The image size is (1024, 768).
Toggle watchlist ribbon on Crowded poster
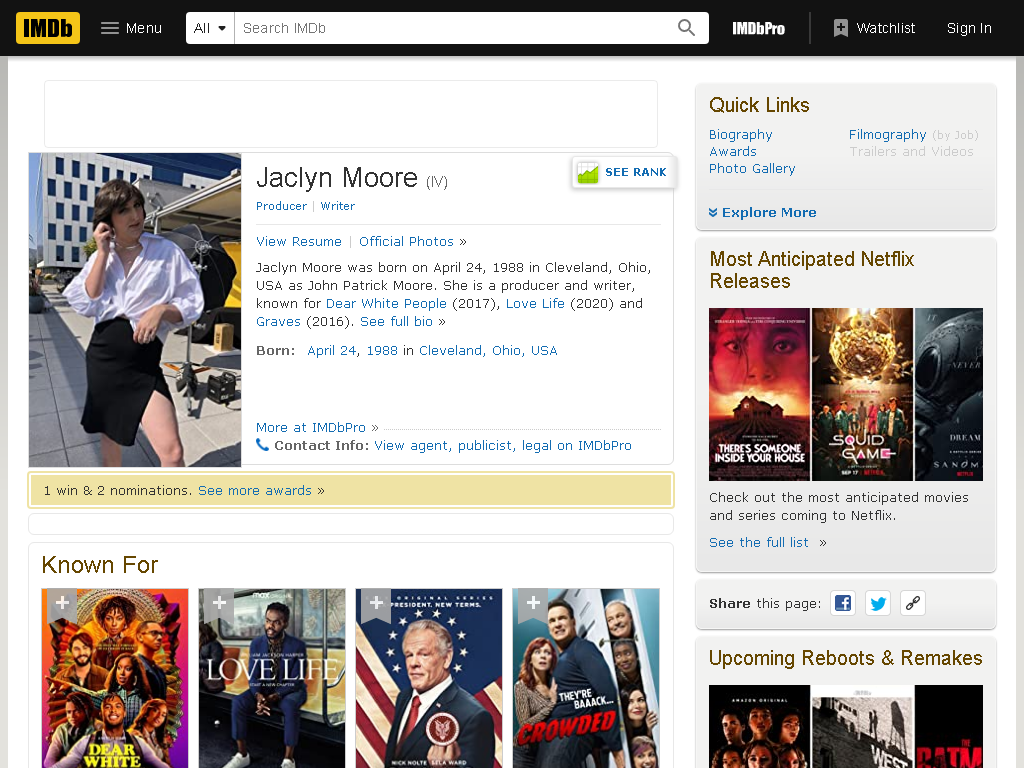click(533, 603)
